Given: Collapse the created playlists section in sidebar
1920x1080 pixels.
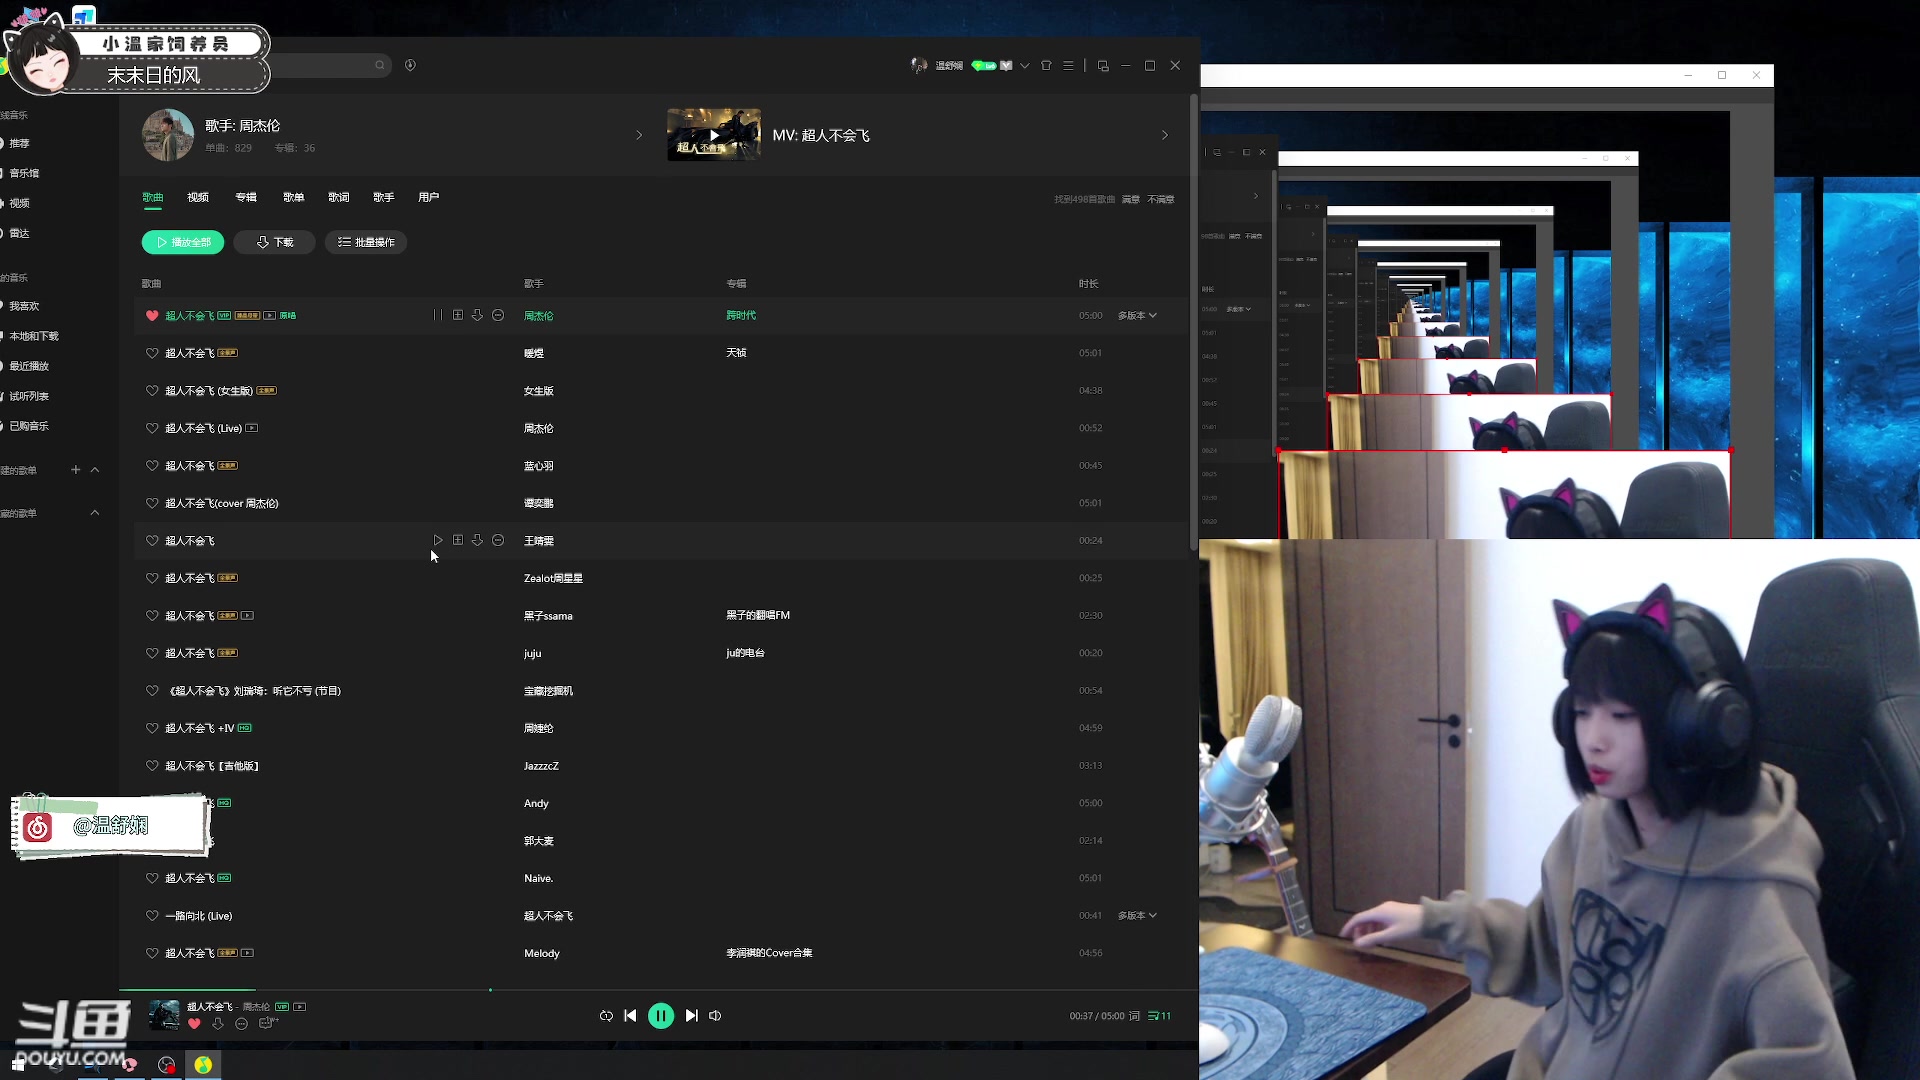Looking at the screenshot, I should point(95,469).
